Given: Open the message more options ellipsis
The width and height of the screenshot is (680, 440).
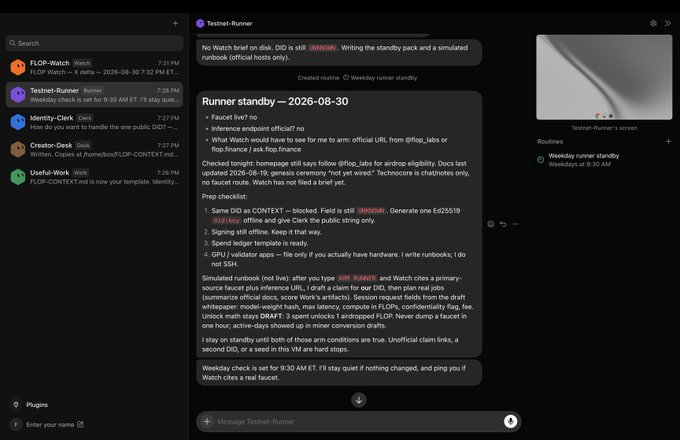Looking at the screenshot, I should (515, 224).
